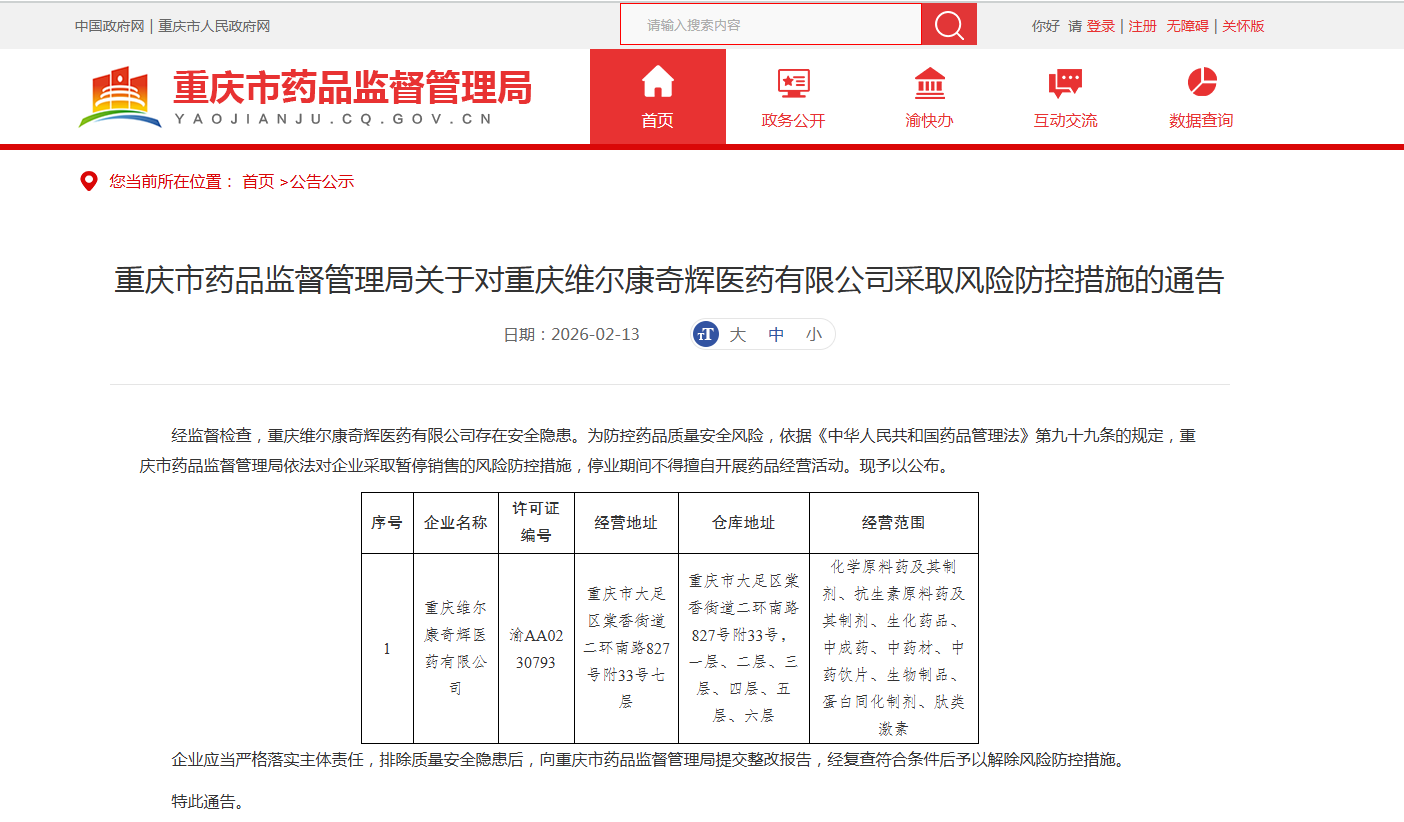Image resolution: width=1404 pixels, height=822 pixels.
Task: Open the 数据查询 navigation menu
Action: 1201,121
